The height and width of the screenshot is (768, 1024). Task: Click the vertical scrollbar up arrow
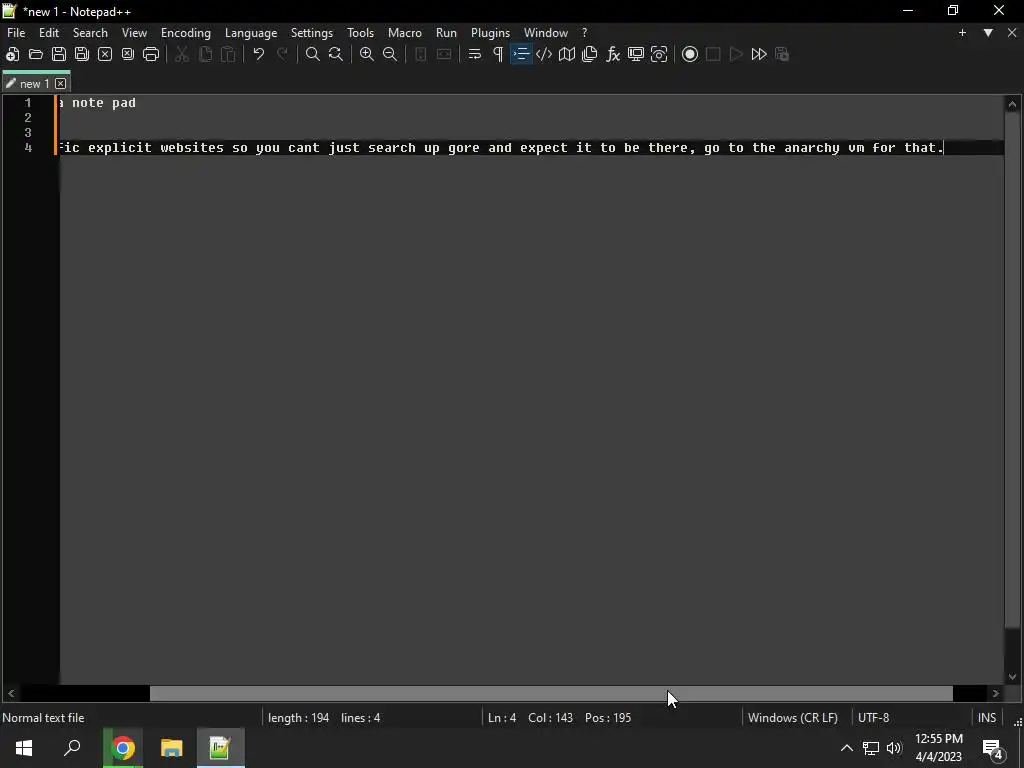pos(1012,104)
